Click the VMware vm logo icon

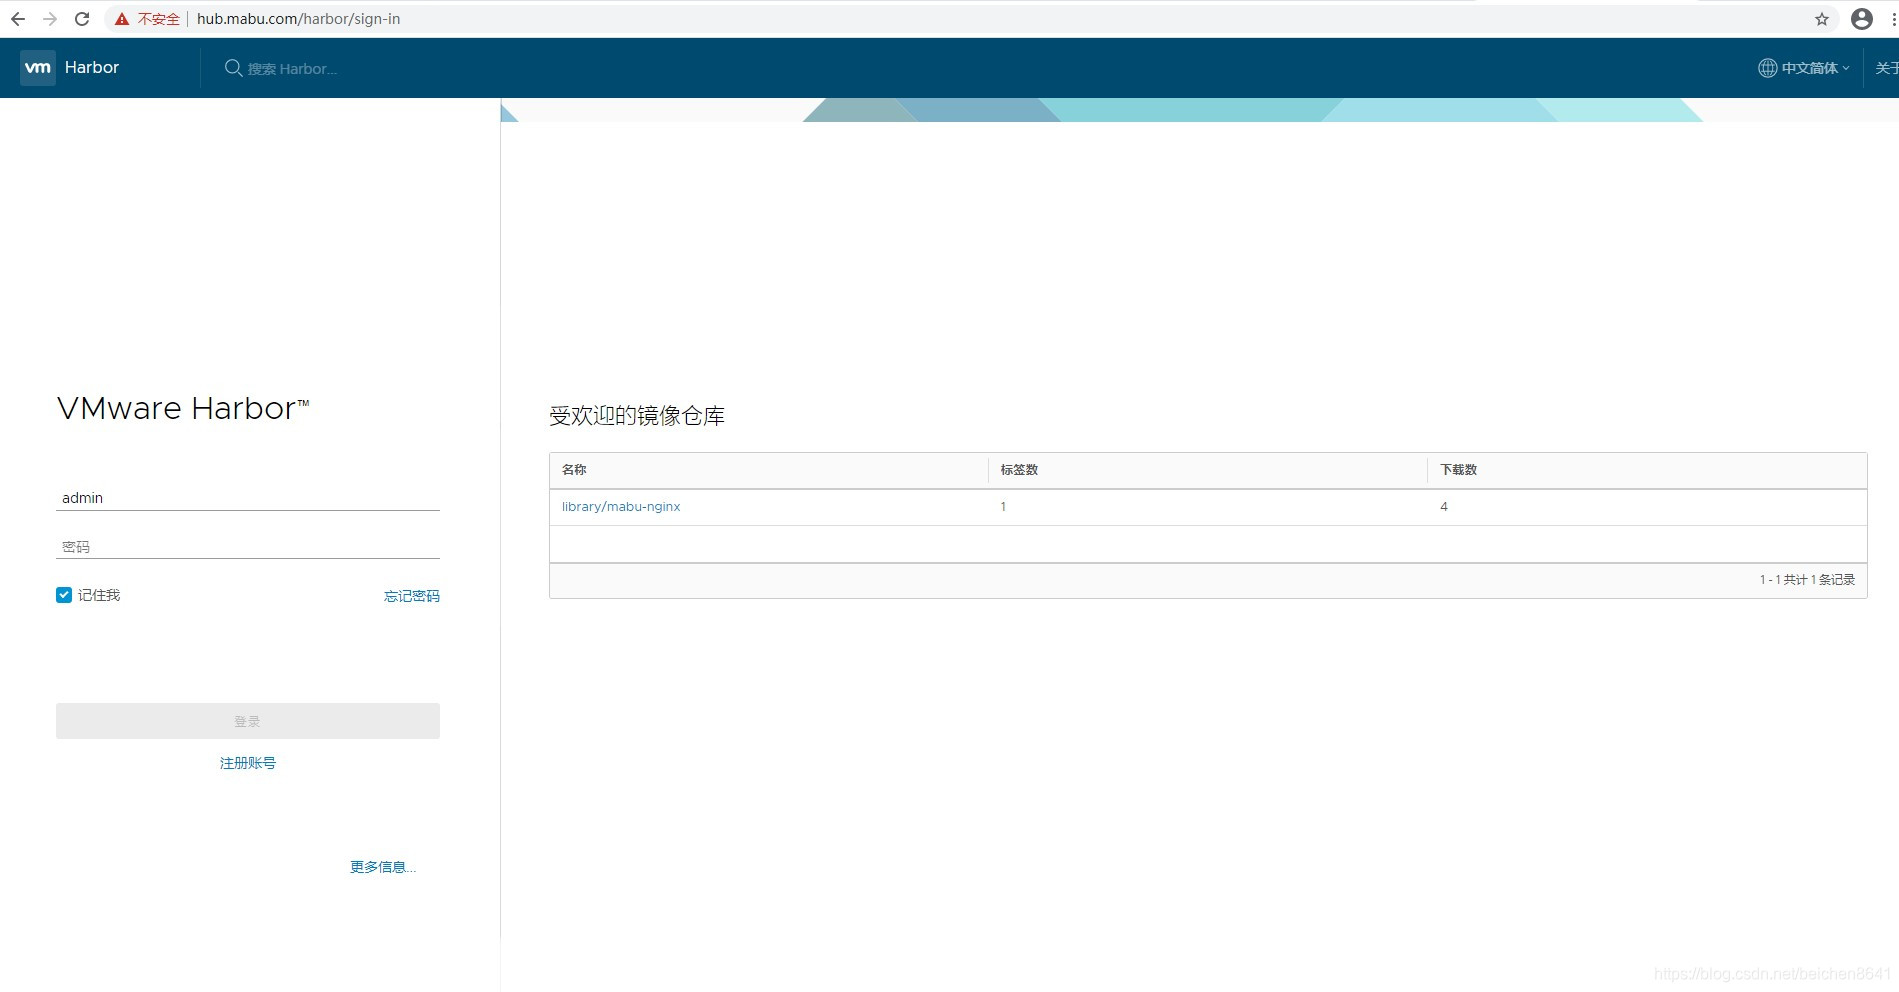[38, 67]
